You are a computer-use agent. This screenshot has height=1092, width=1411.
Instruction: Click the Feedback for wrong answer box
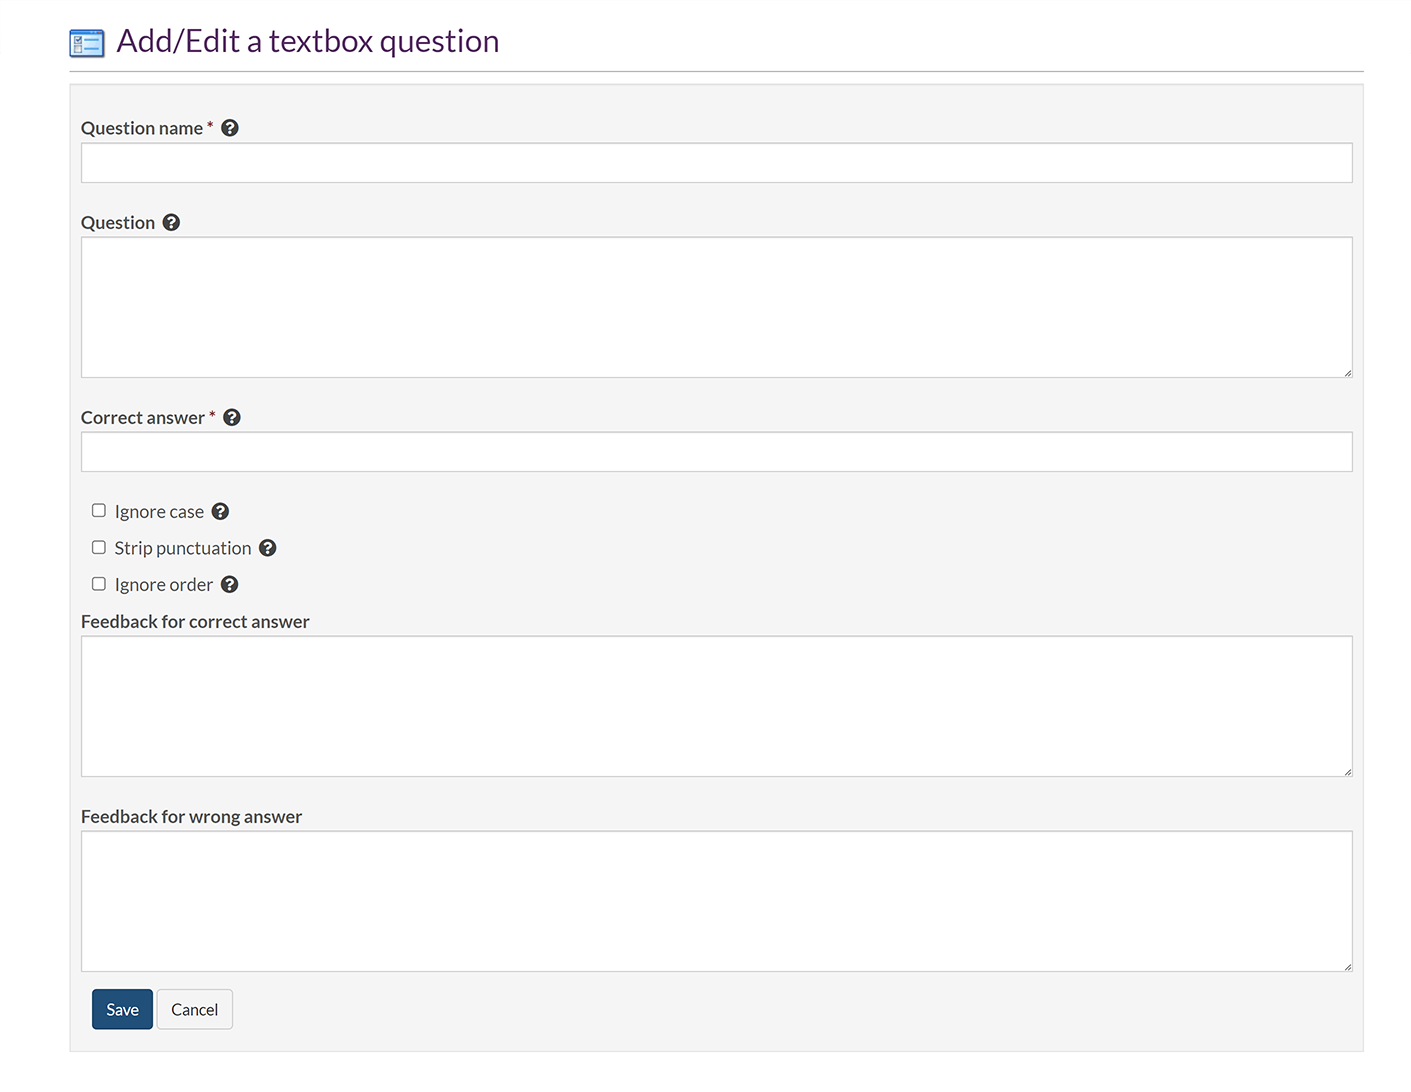tap(716, 901)
